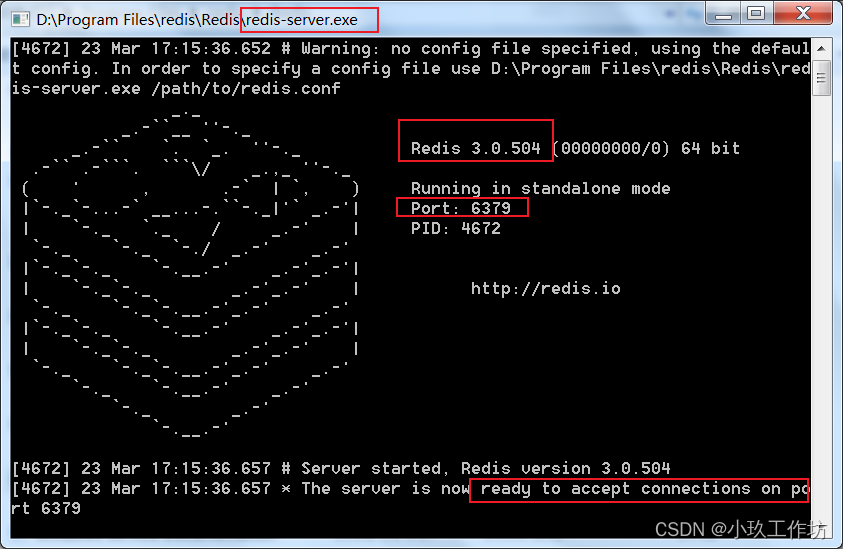
Task: Click the vertical scrollbar thumb
Action: [x=821, y=78]
